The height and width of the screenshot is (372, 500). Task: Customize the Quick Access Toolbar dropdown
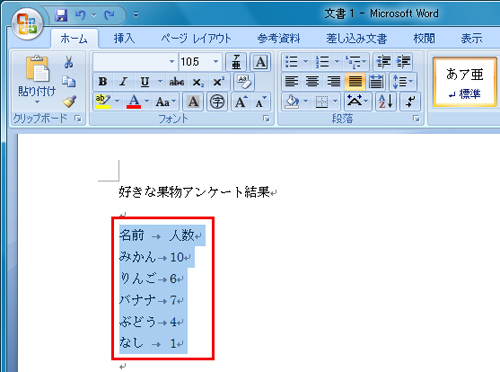coord(136,15)
